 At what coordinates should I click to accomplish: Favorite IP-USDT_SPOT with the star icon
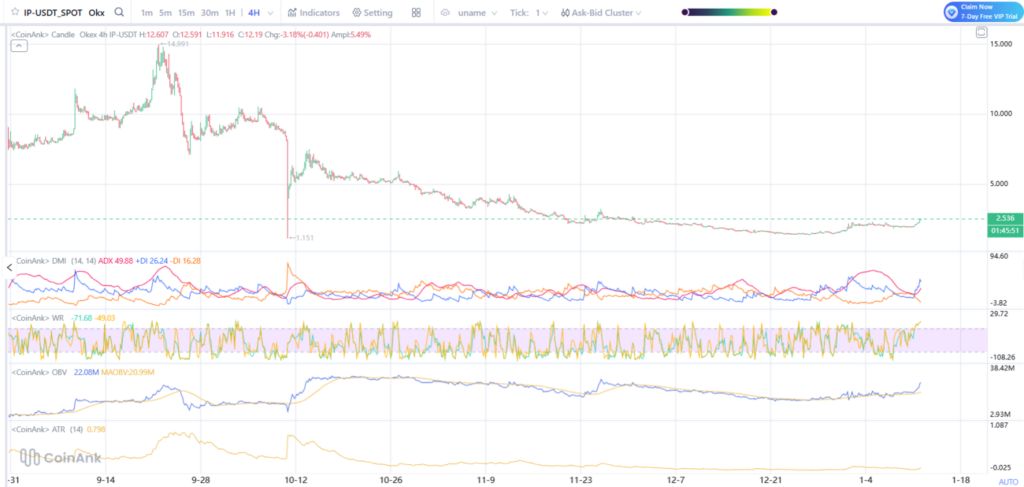coord(14,12)
